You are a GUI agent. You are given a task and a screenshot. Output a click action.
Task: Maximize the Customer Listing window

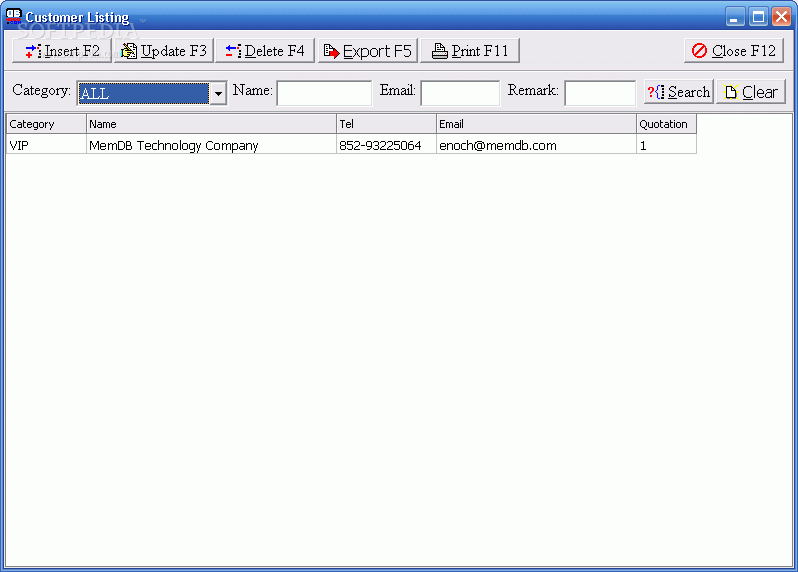[x=758, y=17]
